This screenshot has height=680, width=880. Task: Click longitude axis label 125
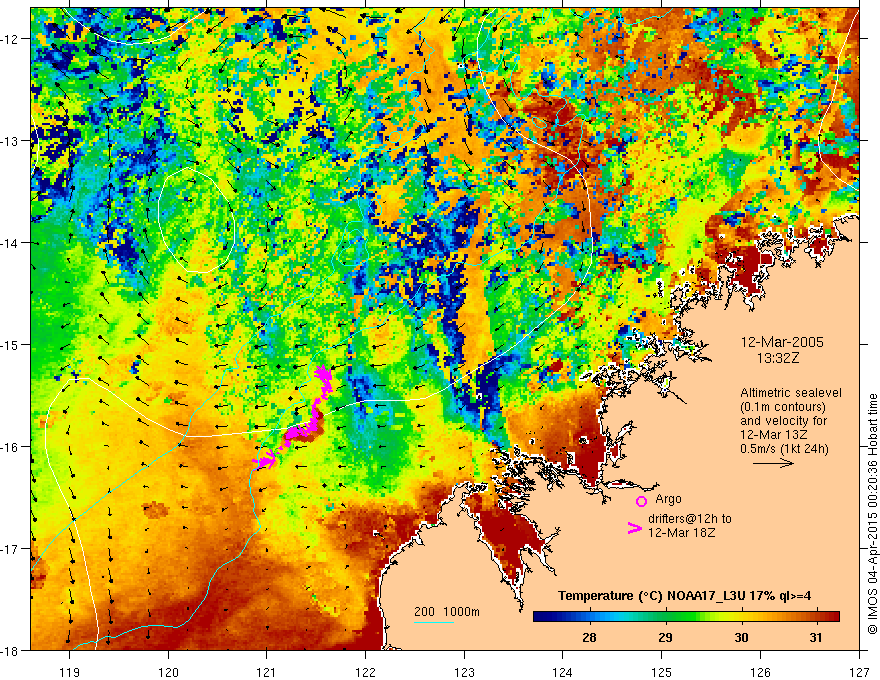[x=662, y=673]
